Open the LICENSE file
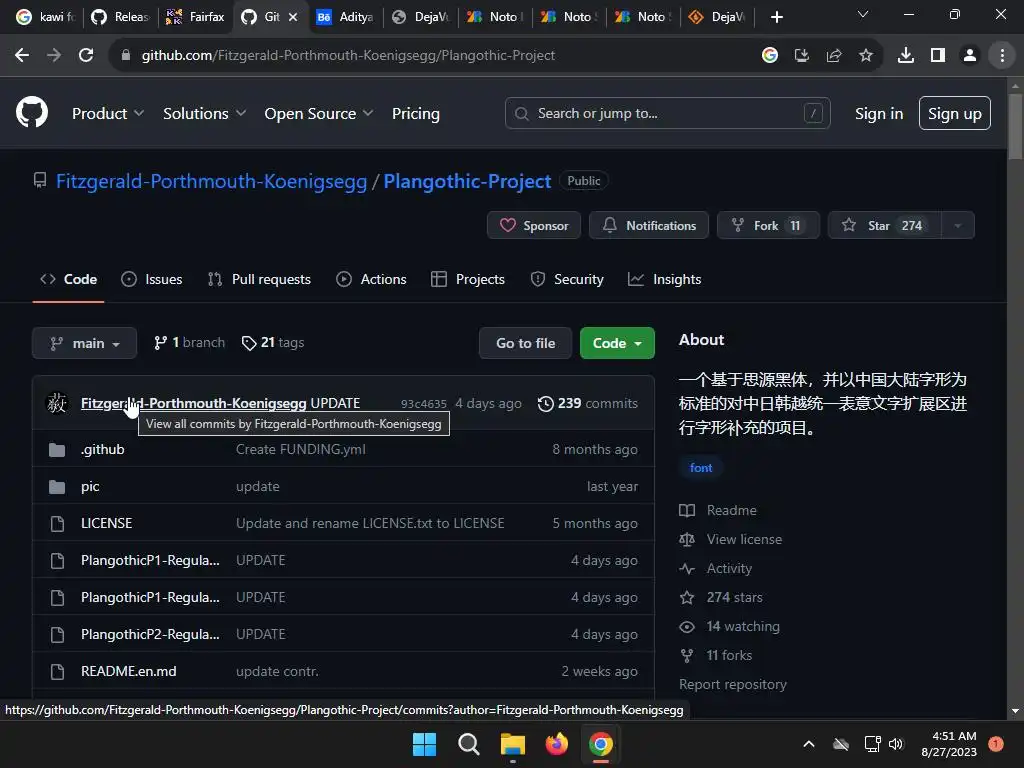Viewport: 1024px width, 768px height. [106, 523]
